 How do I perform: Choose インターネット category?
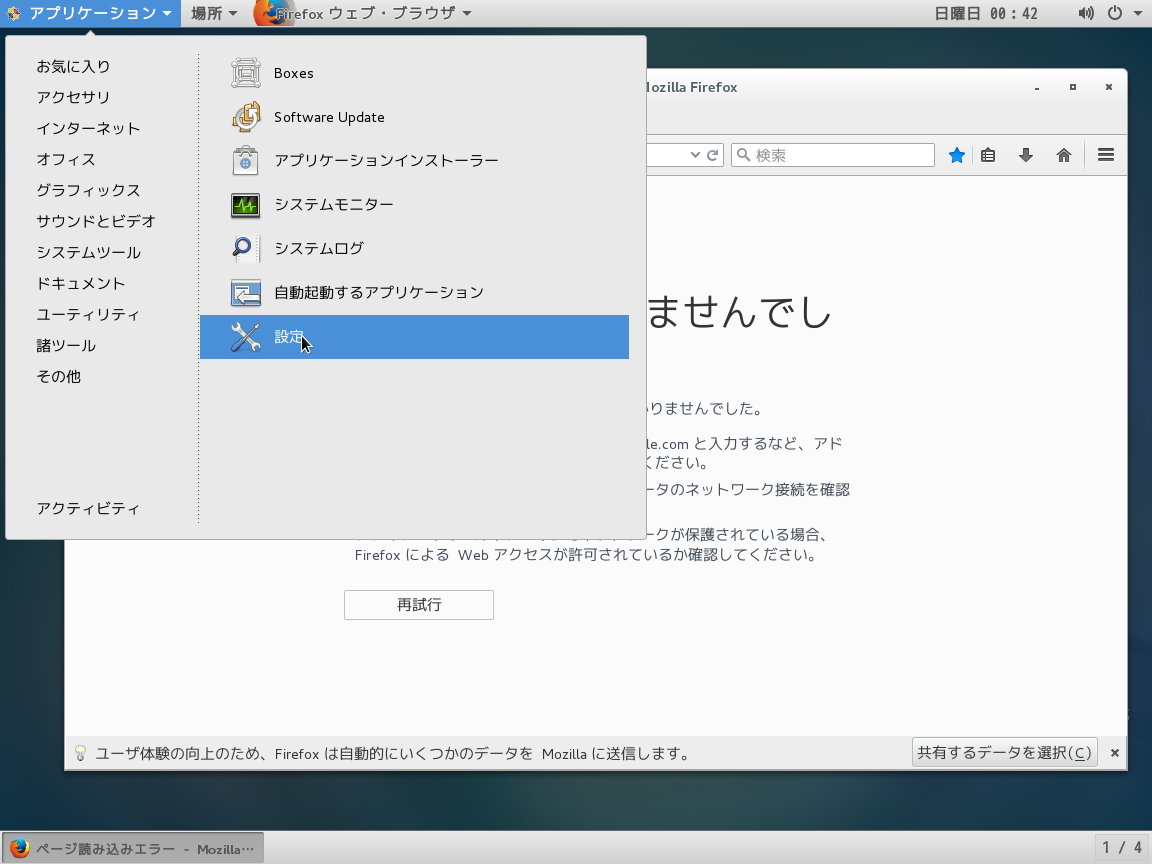click(88, 129)
